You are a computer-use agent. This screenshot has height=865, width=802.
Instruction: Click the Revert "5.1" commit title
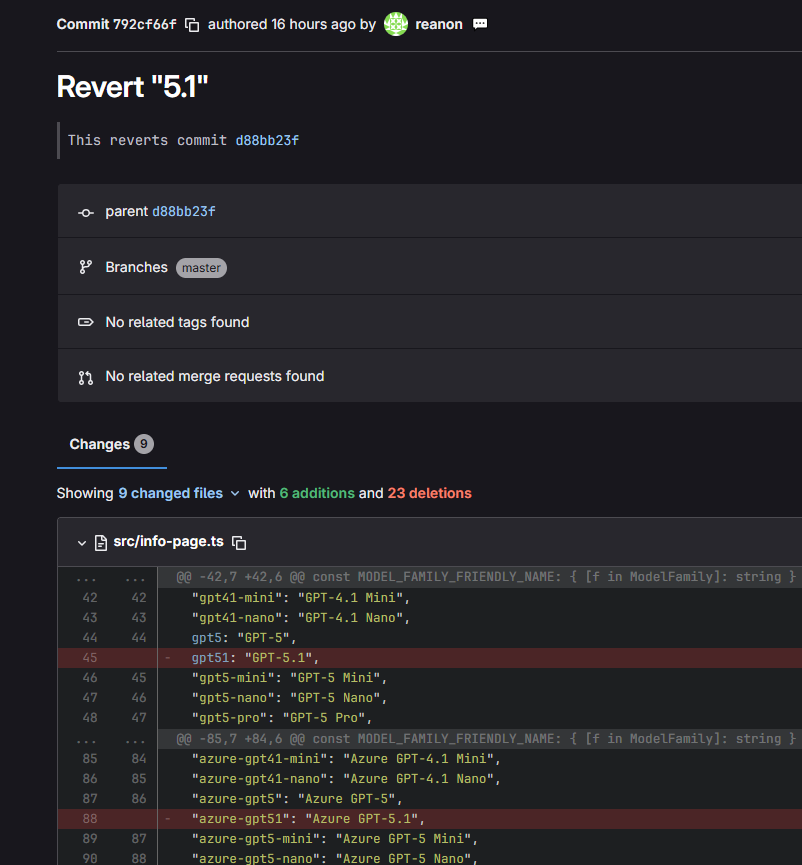click(x=132, y=87)
